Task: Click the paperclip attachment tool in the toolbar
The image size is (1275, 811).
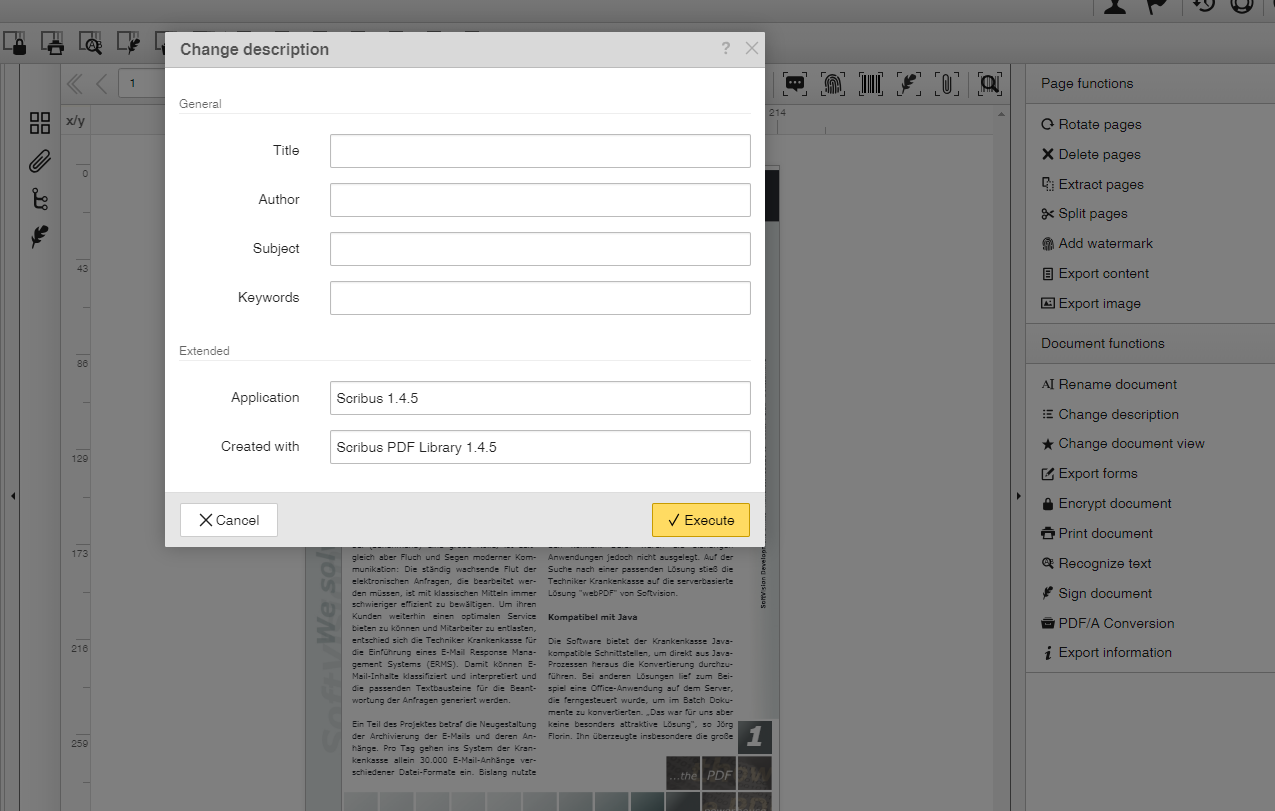Action: pyautogui.click(x=947, y=84)
